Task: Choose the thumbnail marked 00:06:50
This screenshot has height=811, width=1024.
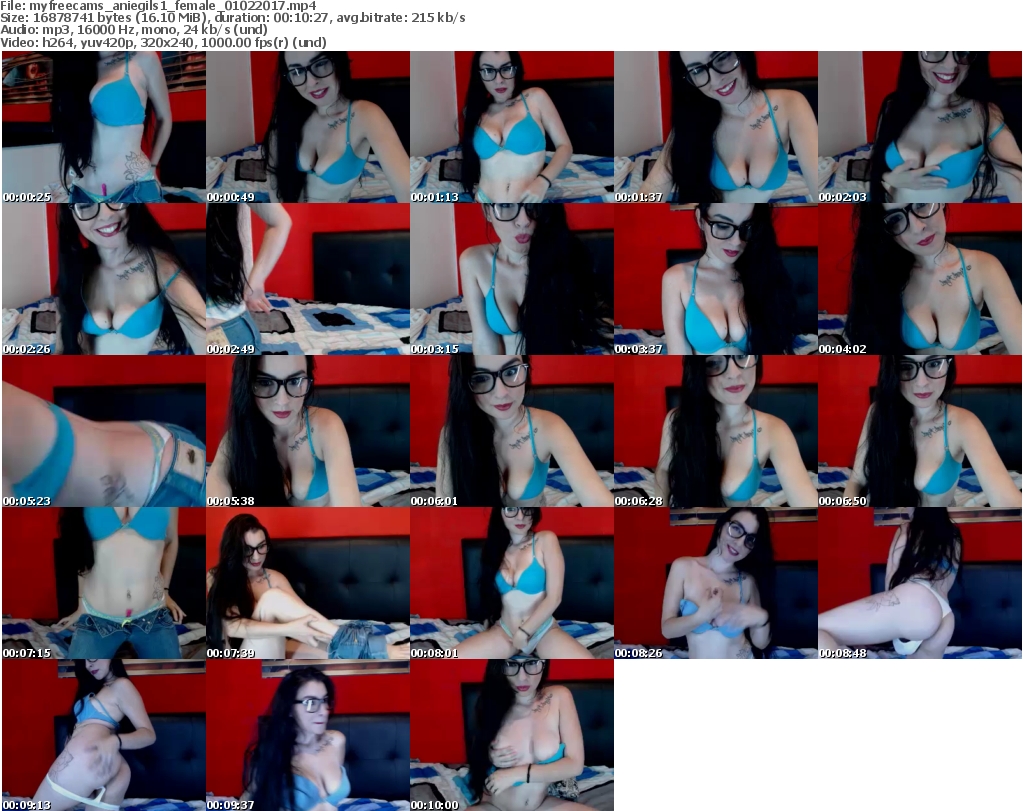Action: tap(920, 431)
